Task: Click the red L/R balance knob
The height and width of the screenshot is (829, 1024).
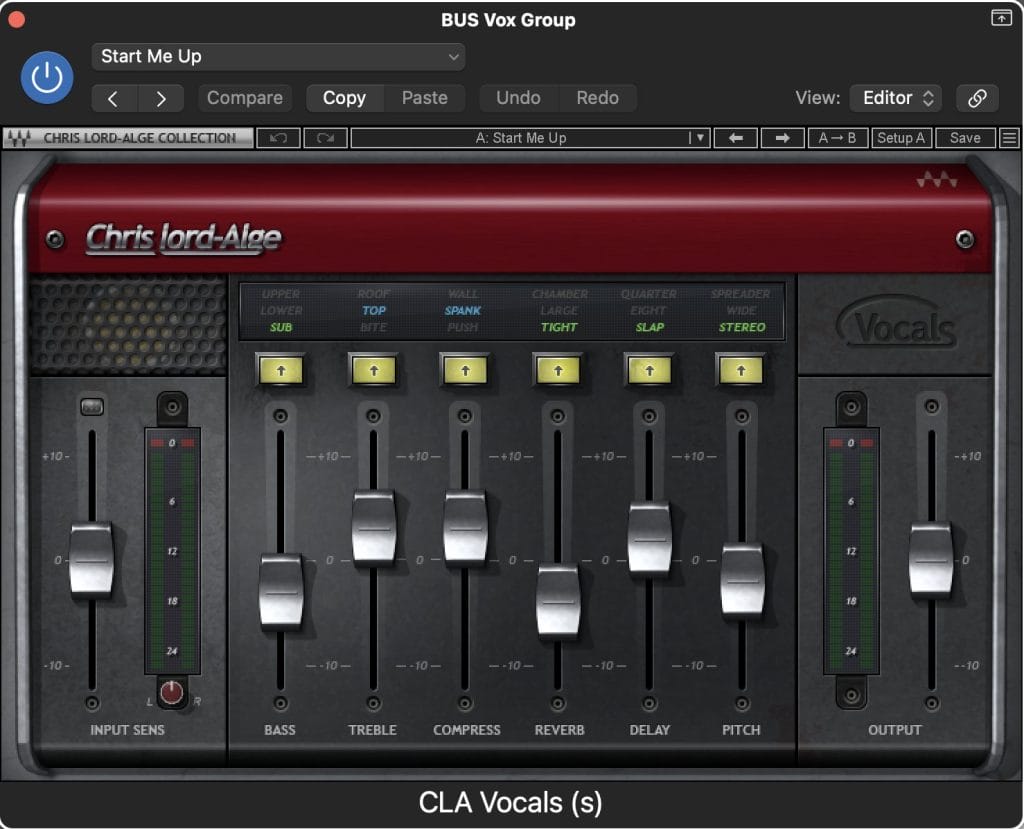Action: pyautogui.click(x=172, y=692)
